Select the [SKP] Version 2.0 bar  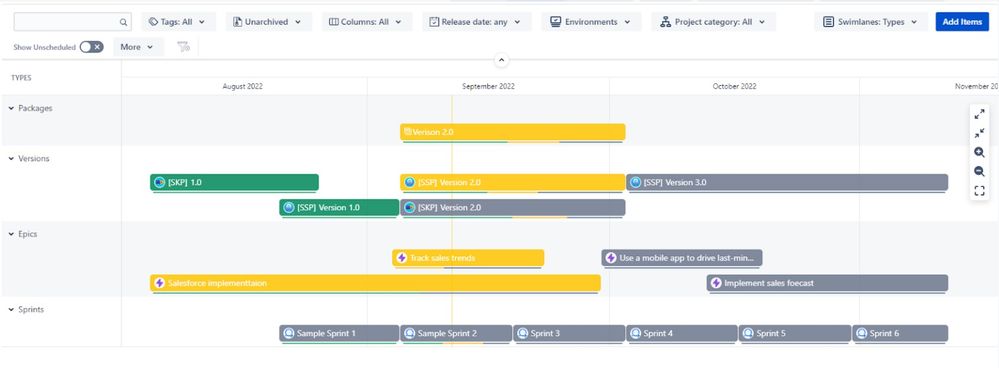pyautogui.click(x=513, y=208)
